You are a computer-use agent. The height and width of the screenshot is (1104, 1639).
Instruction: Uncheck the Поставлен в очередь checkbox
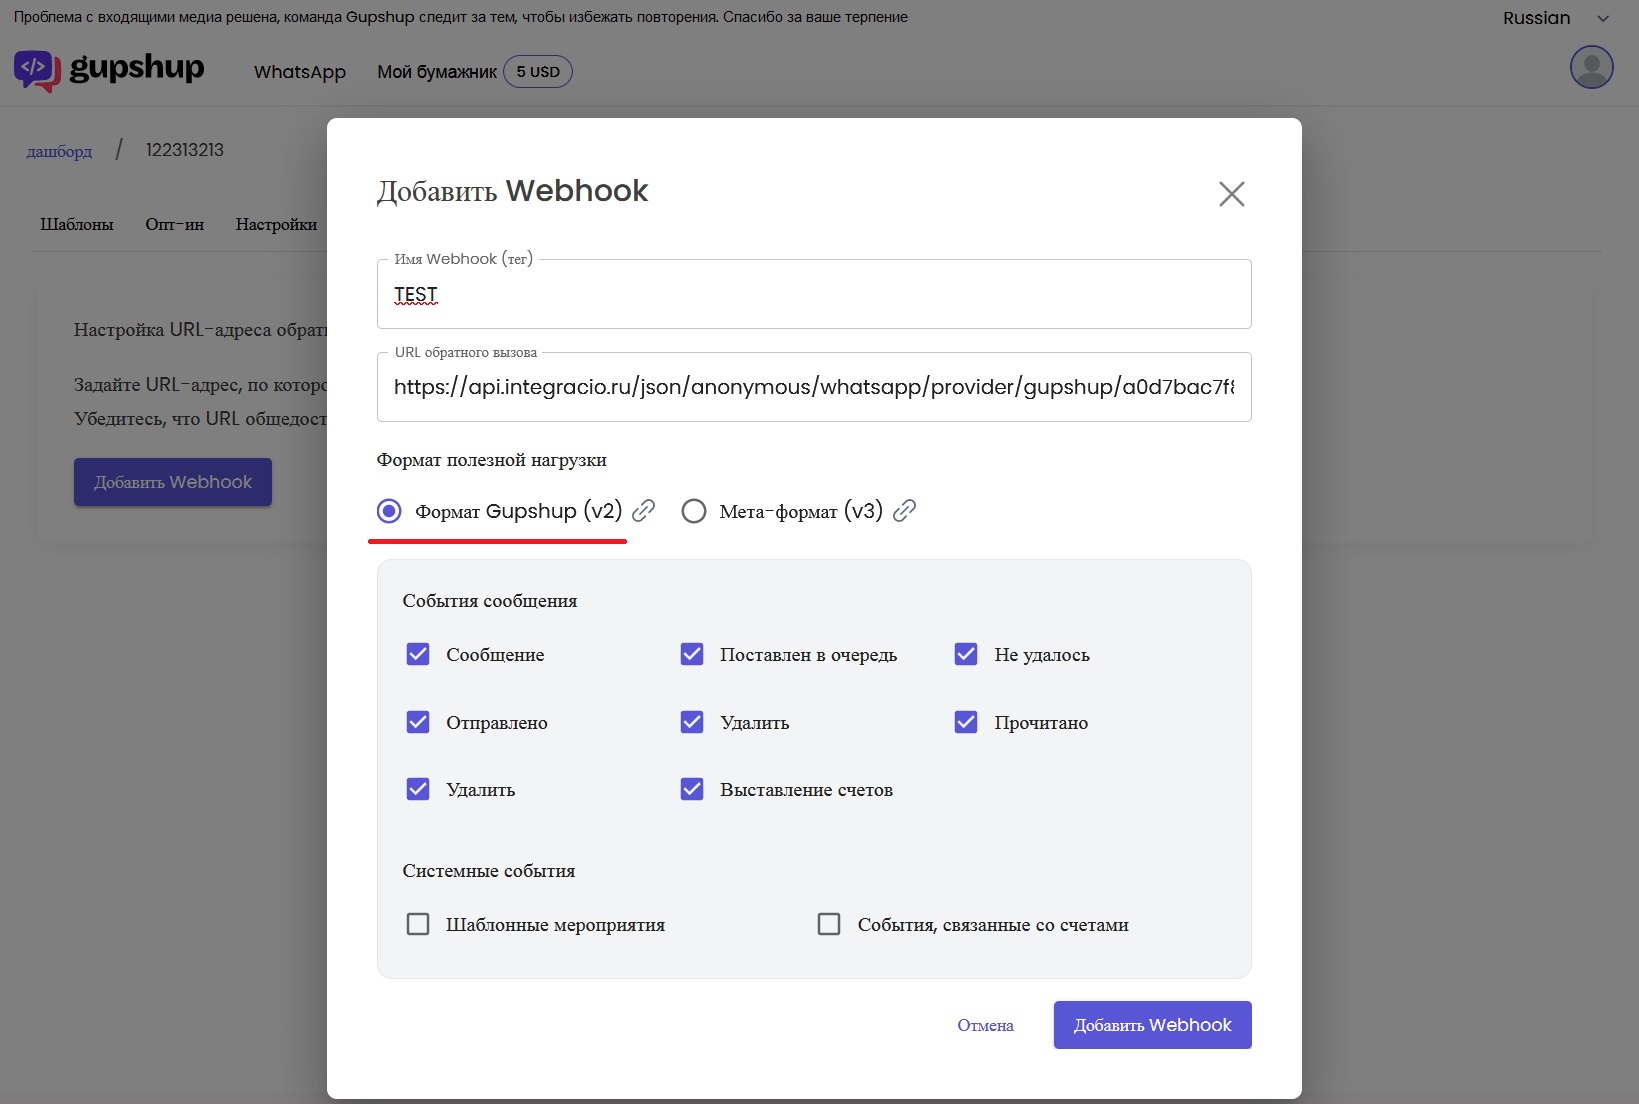(x=692, y=654)
